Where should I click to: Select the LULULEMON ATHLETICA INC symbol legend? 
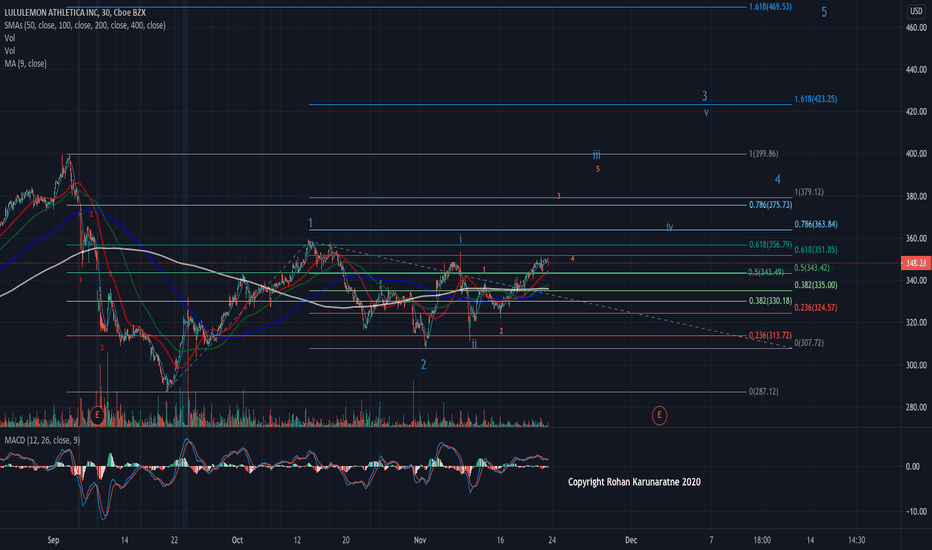(75, 12)
